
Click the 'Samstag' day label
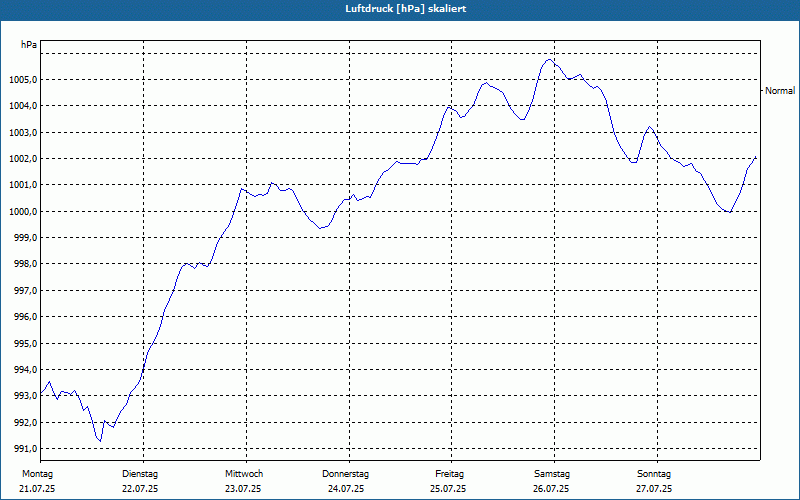pos(552,474)
